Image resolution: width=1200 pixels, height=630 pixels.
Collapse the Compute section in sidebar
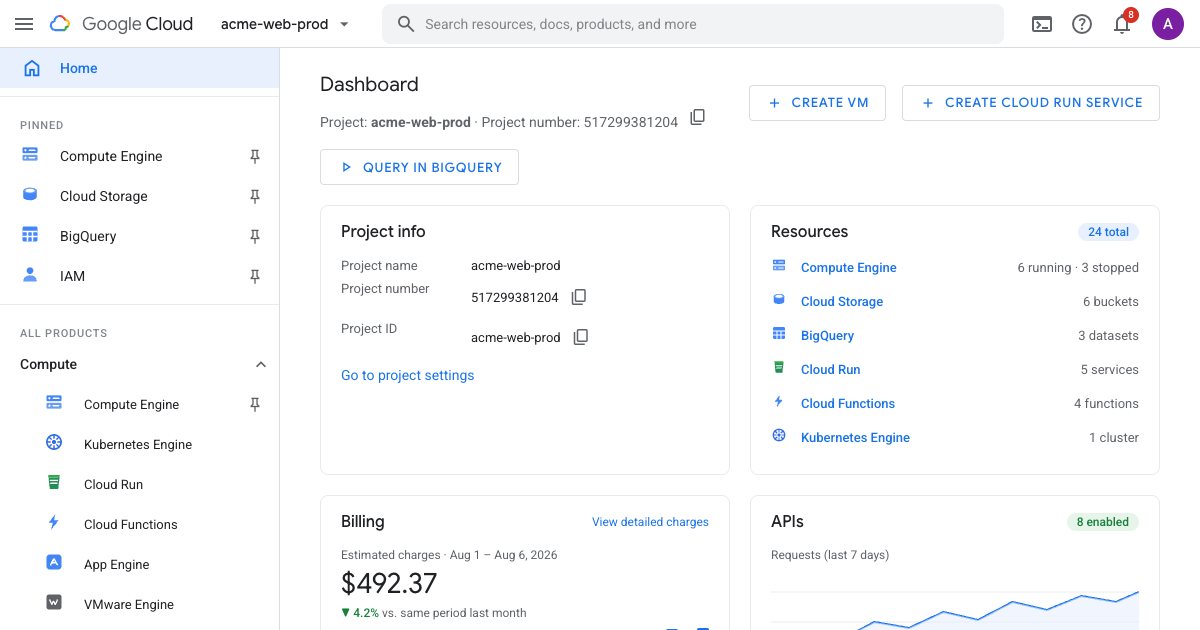[x=140, y=364]
